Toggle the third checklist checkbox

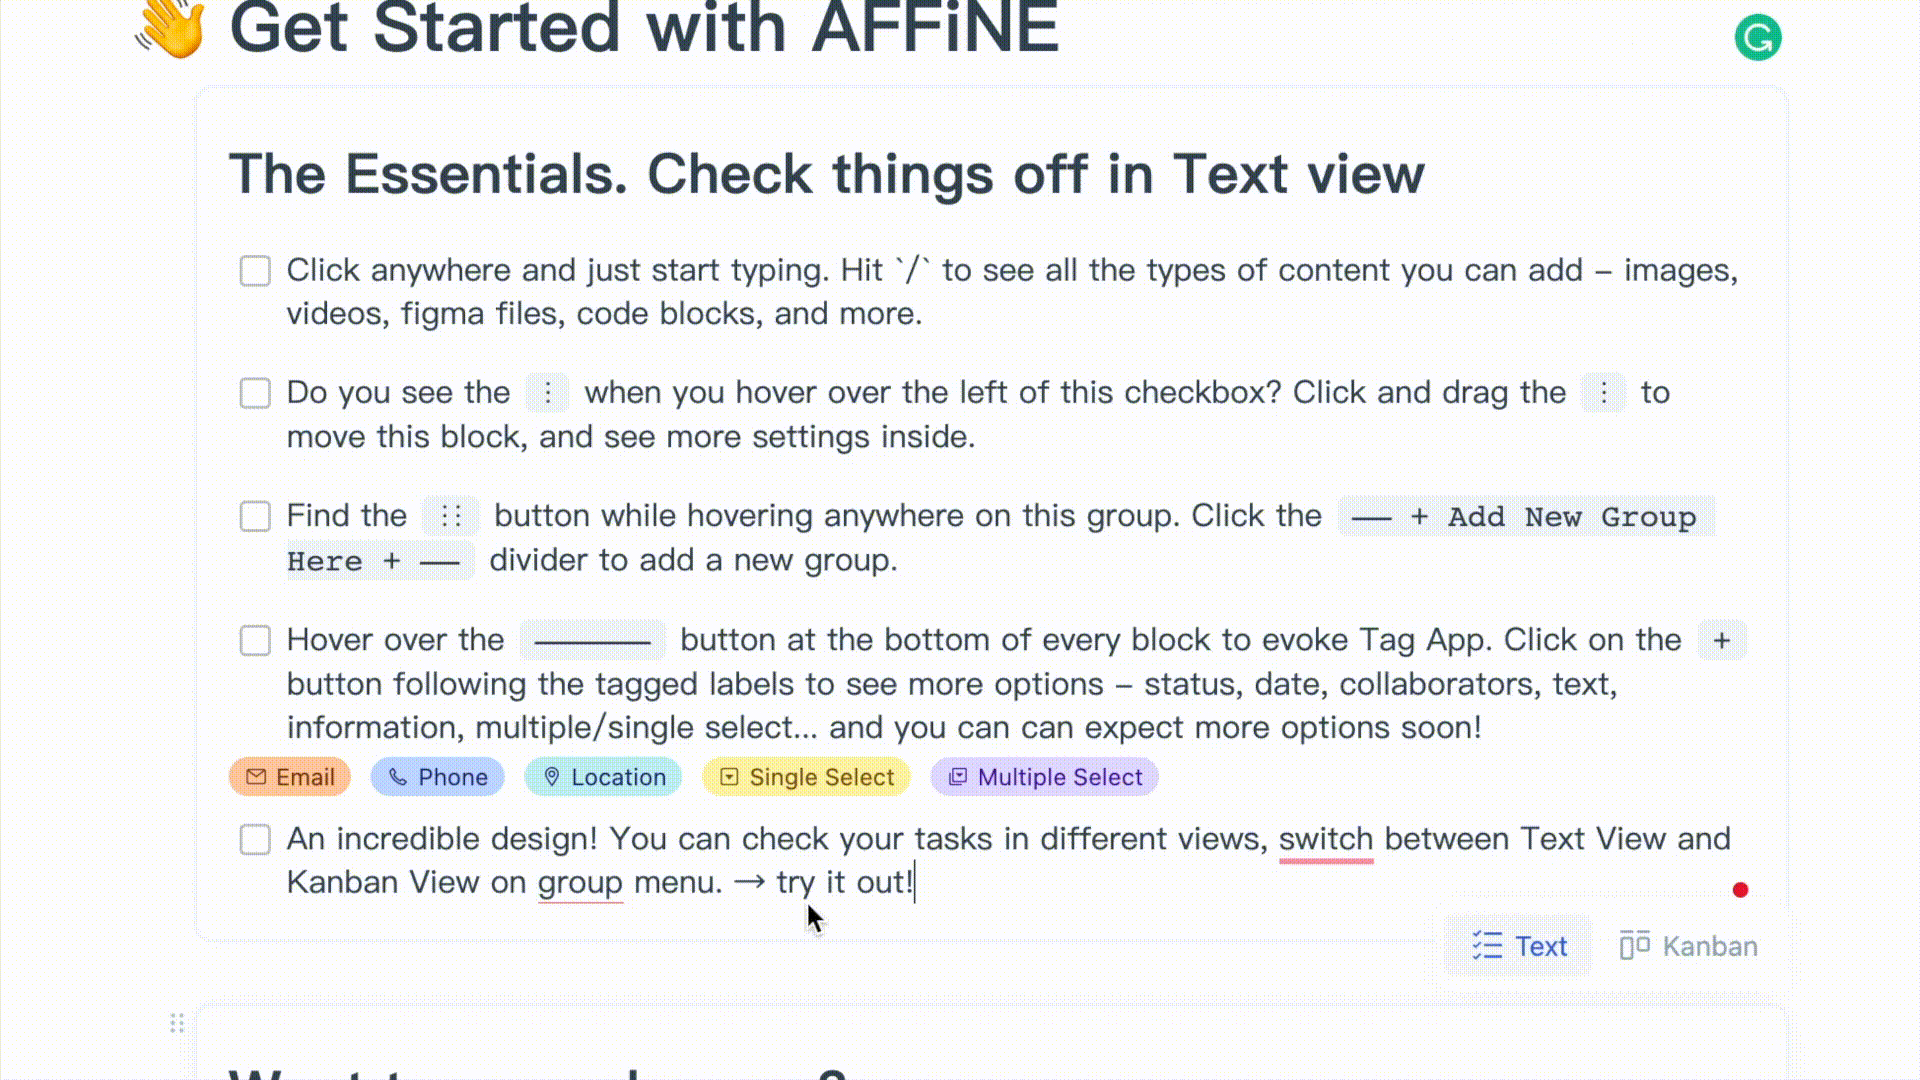click(255, 516)
